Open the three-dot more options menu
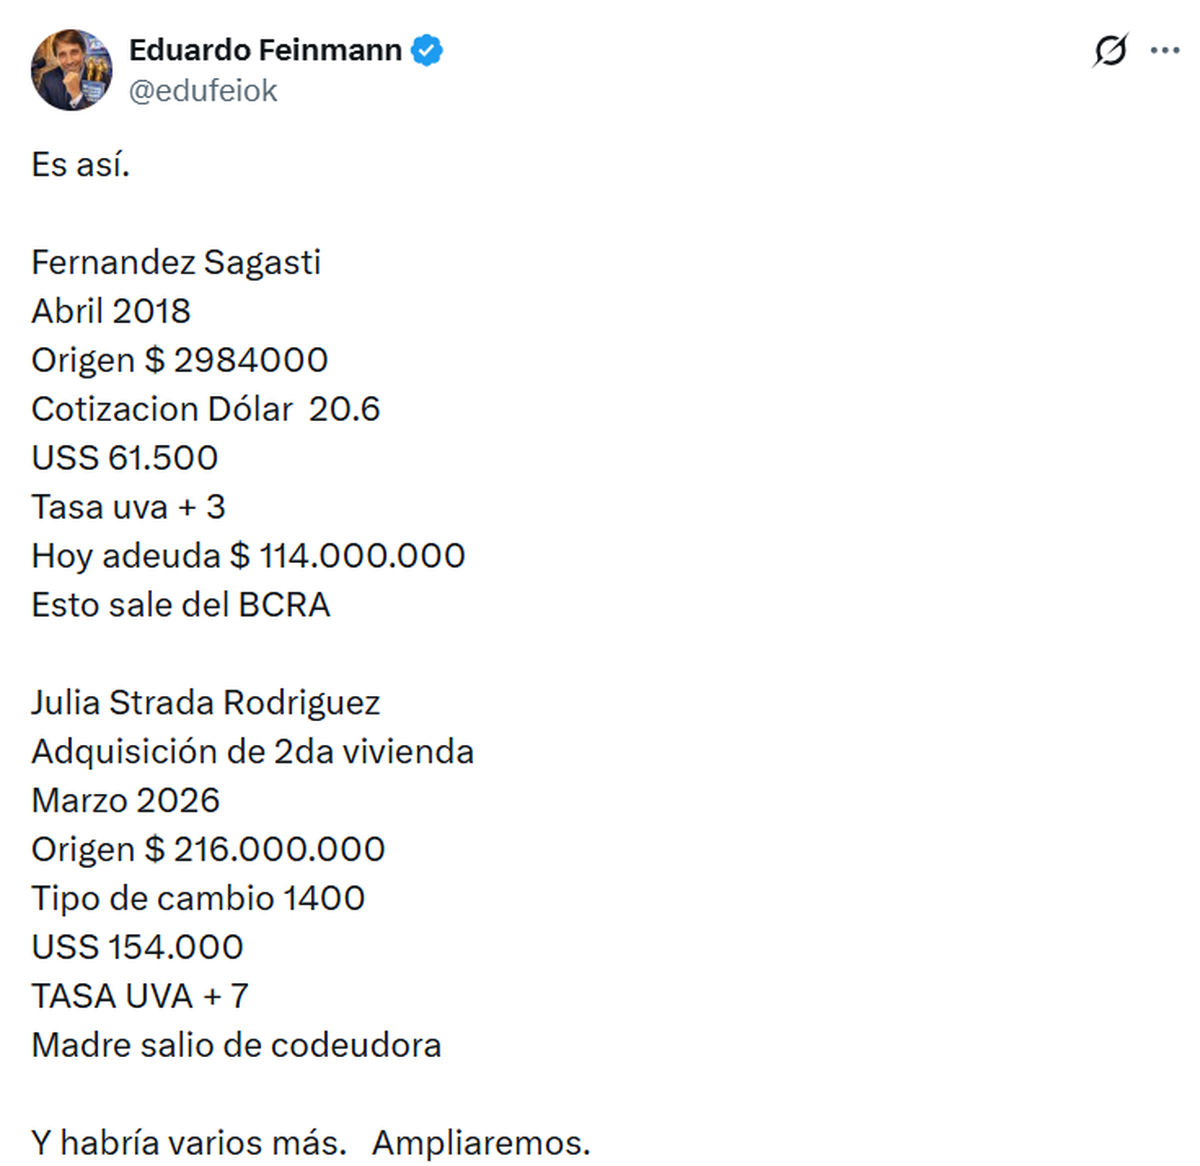The image size is (1200, 1166). point(1165,50)
